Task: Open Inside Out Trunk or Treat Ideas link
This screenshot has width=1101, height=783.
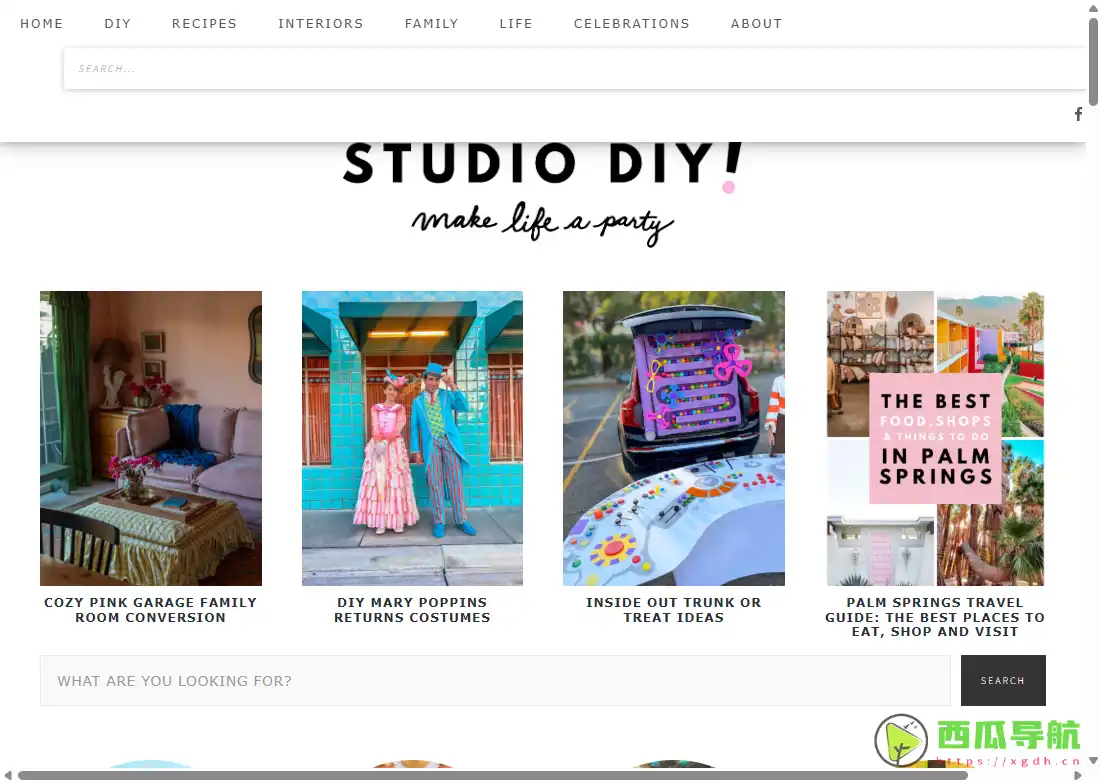Action: point(674,610)
